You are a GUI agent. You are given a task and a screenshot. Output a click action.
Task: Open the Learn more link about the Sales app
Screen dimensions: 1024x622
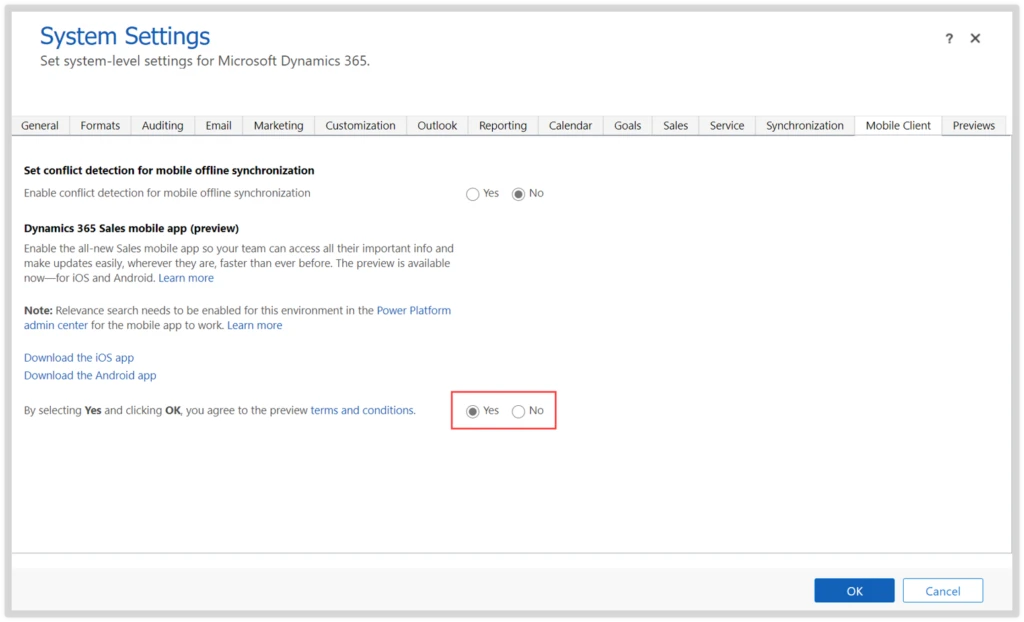[185, 277]
